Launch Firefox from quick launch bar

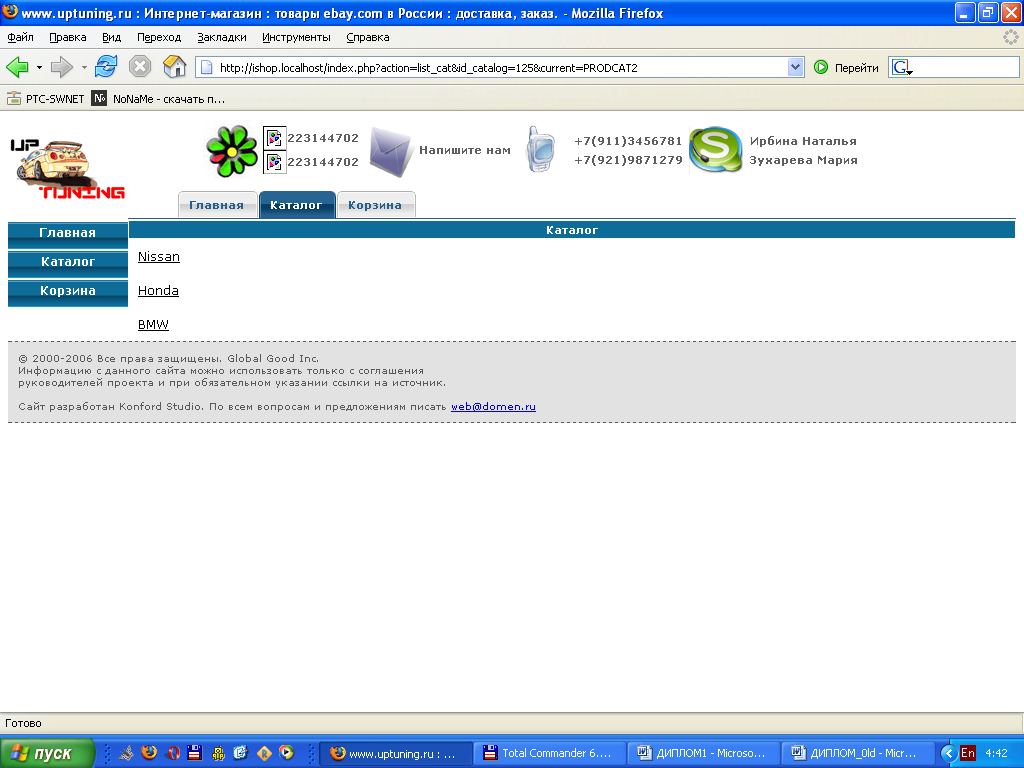click(150, 752)
